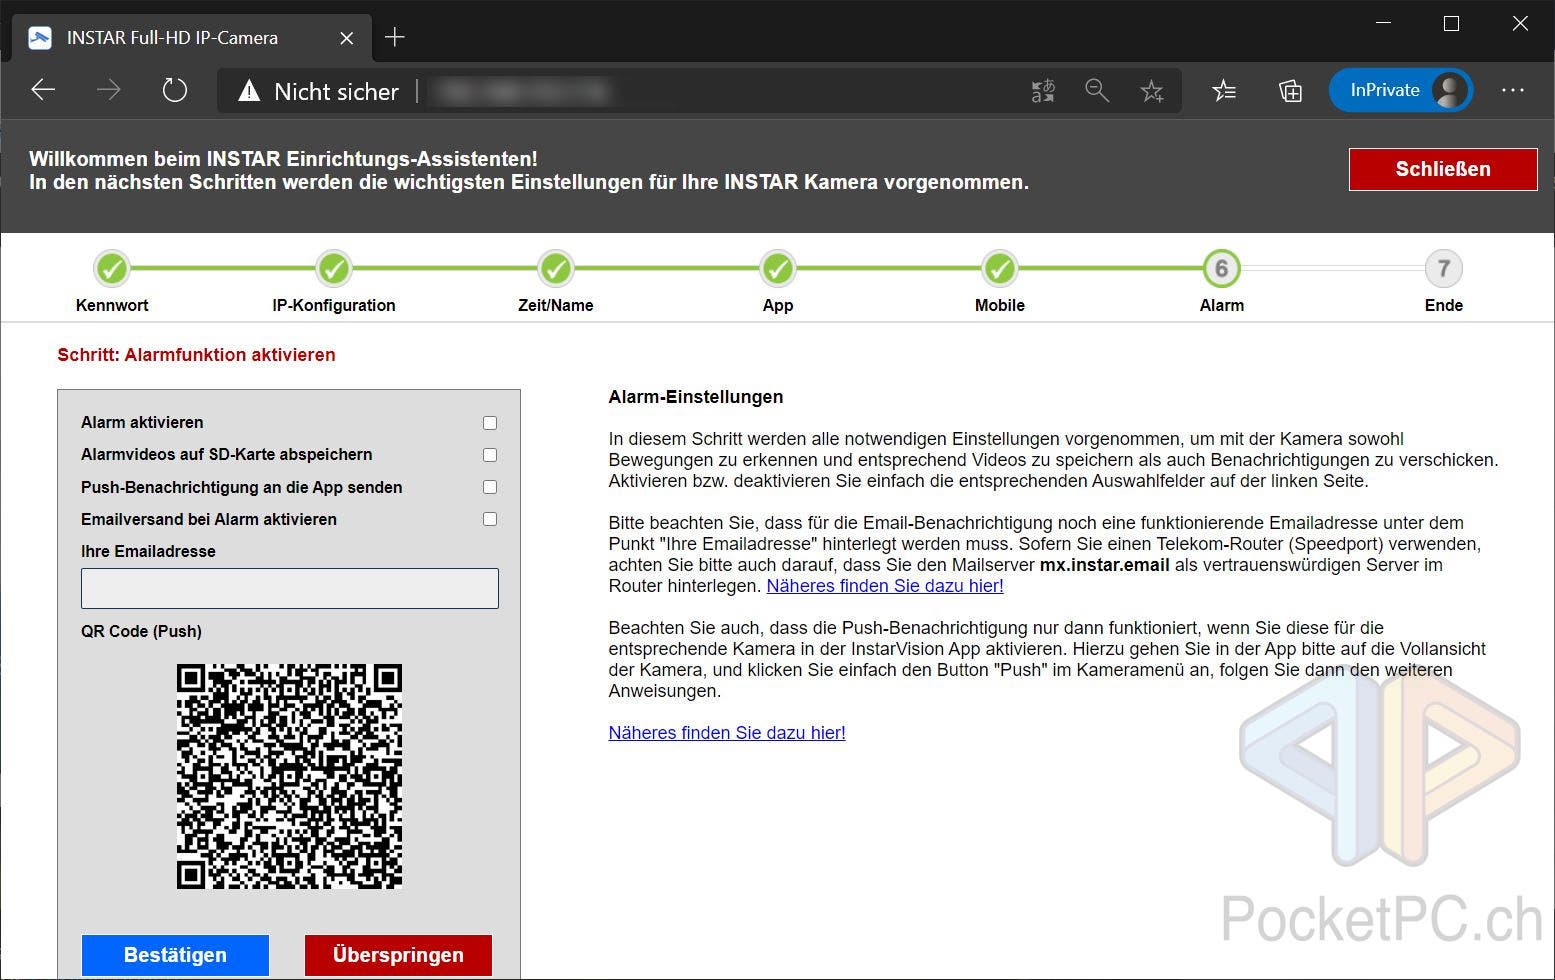Open the translate page icon
This screenshot has width=1555, height=980.
pyautogui.click(x=1043, y=91)
